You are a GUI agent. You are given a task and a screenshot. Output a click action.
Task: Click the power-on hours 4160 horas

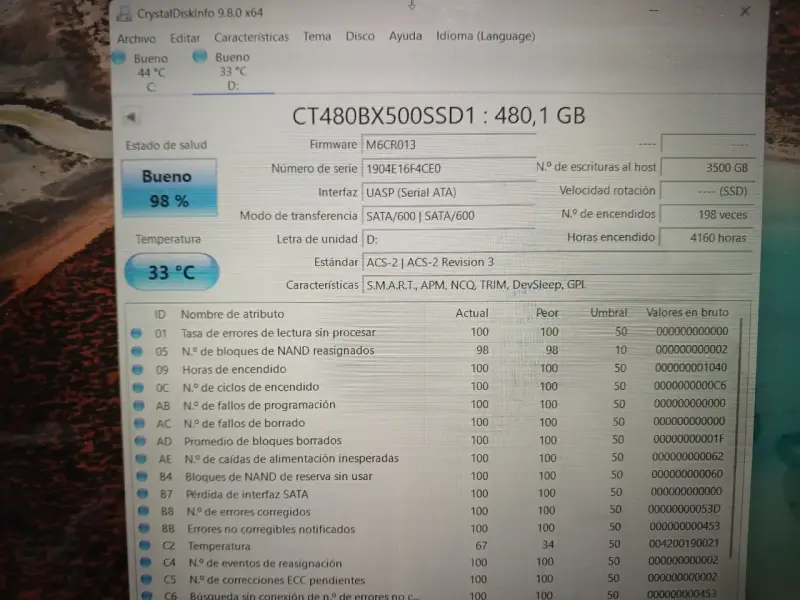point(707,238)
